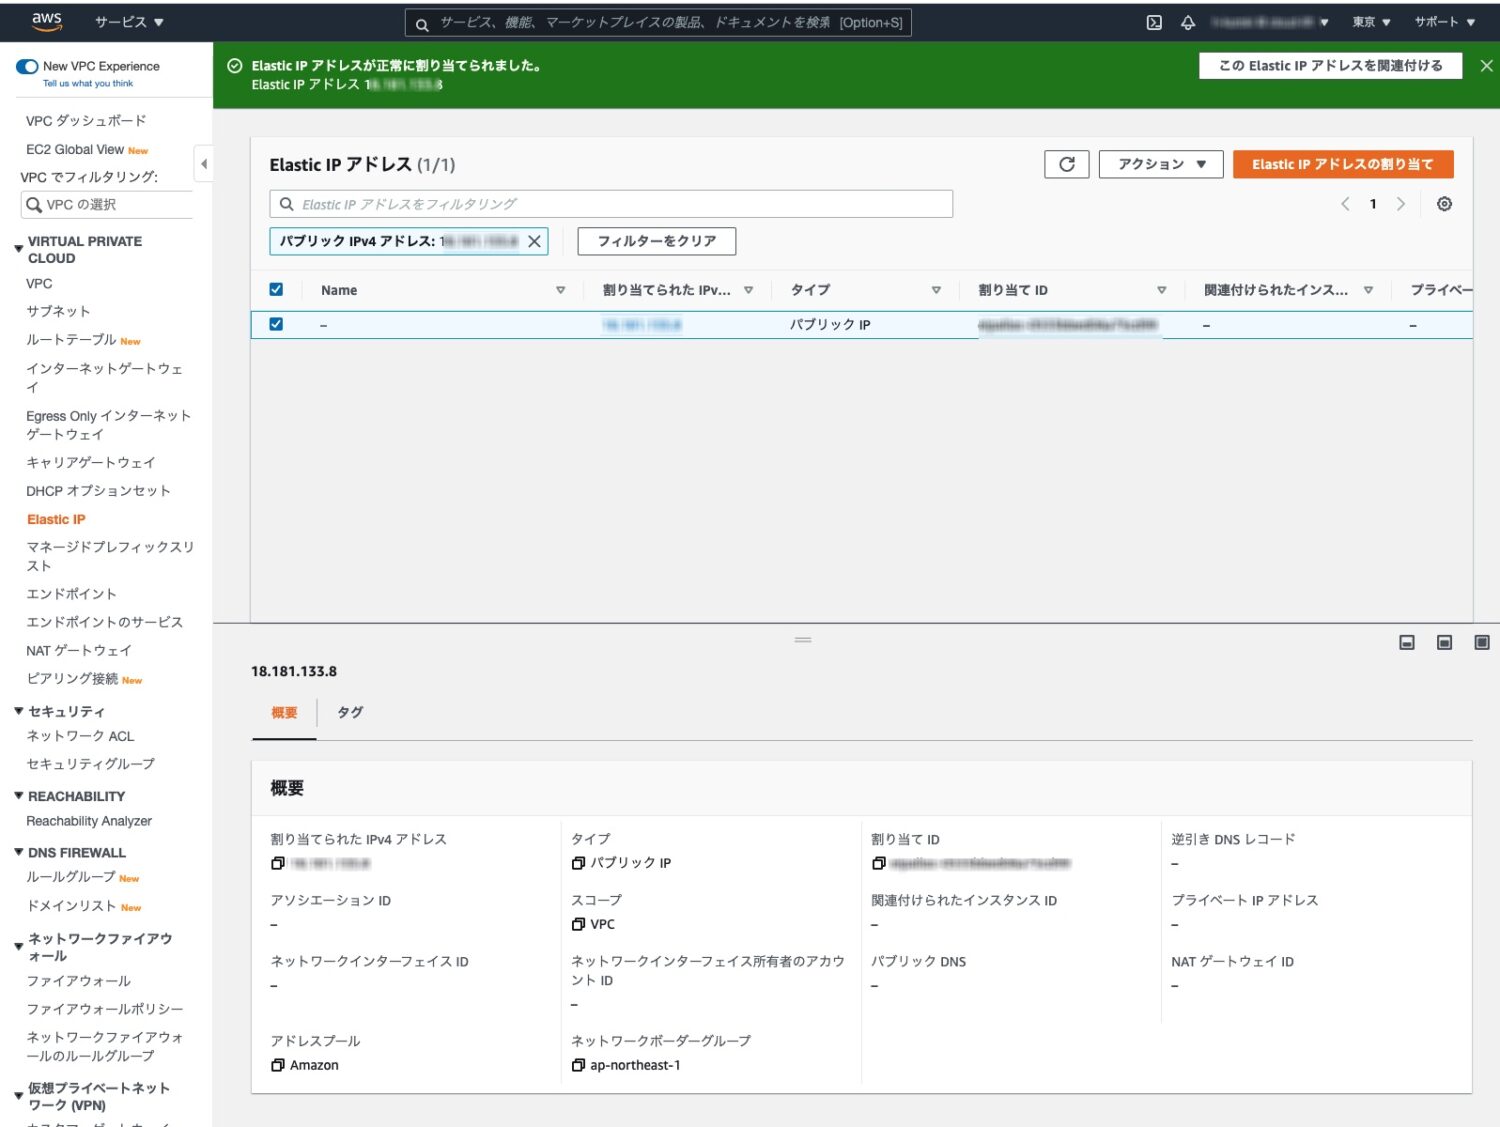The image size is (1500, 1127).
Task: Collapse the ネットワークファイアウォール section
Action: 19,946
